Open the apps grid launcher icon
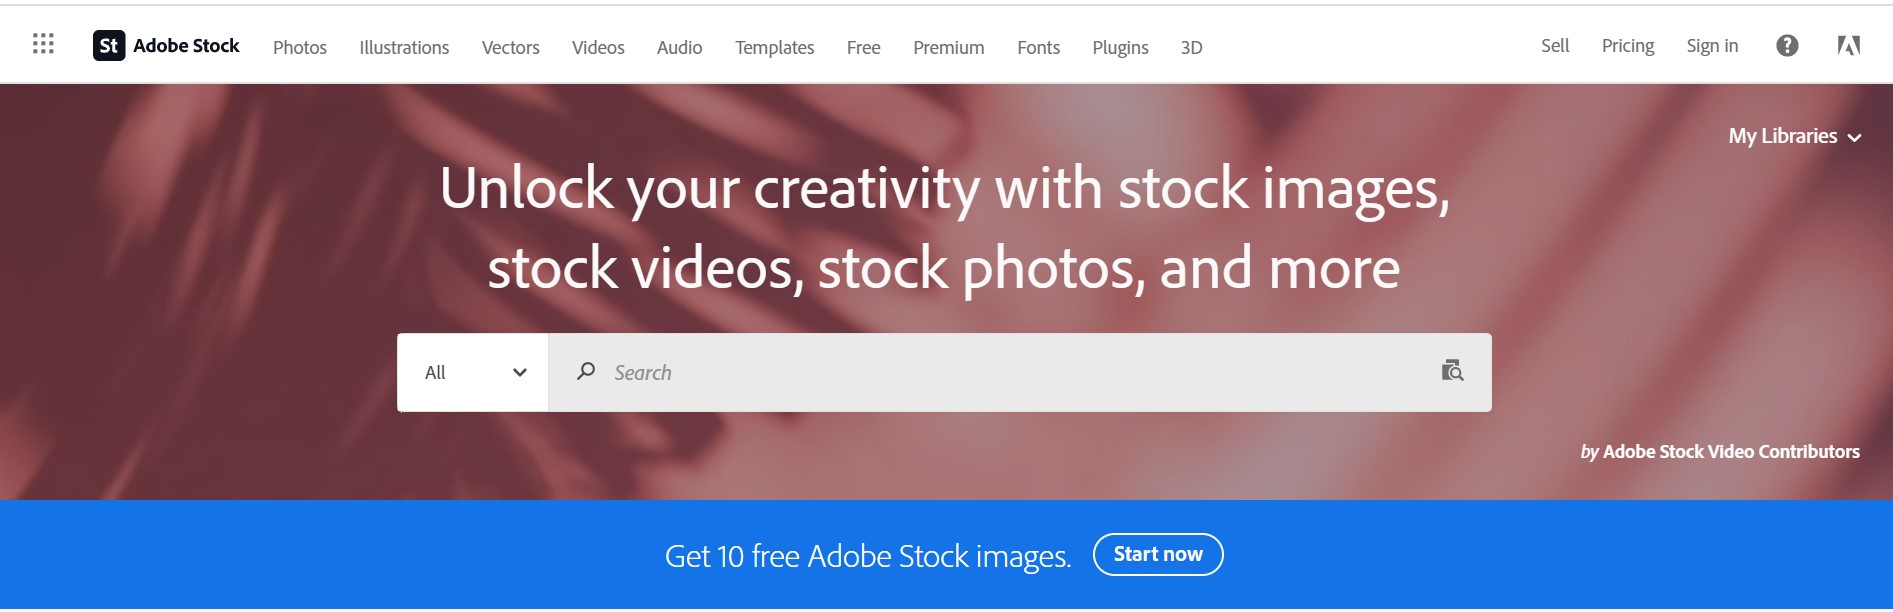The width and height of the screenshot is (1893, 612). point(43,44)
